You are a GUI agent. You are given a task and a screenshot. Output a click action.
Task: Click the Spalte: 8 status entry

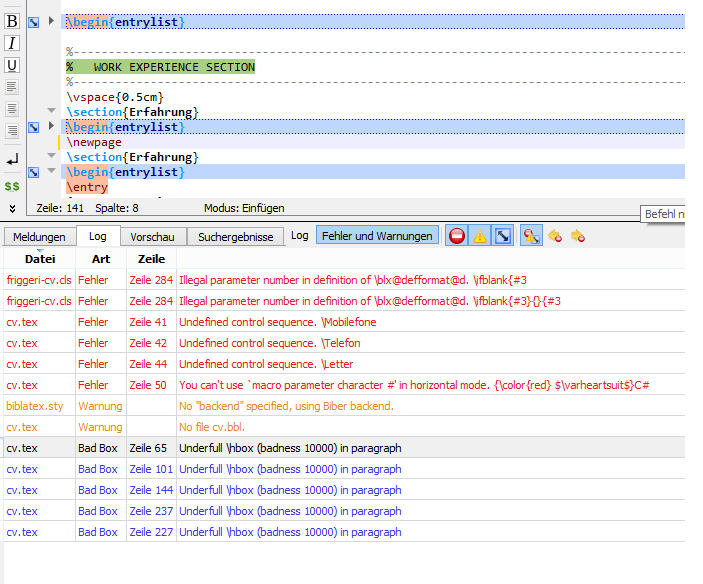tap(117, 208)
